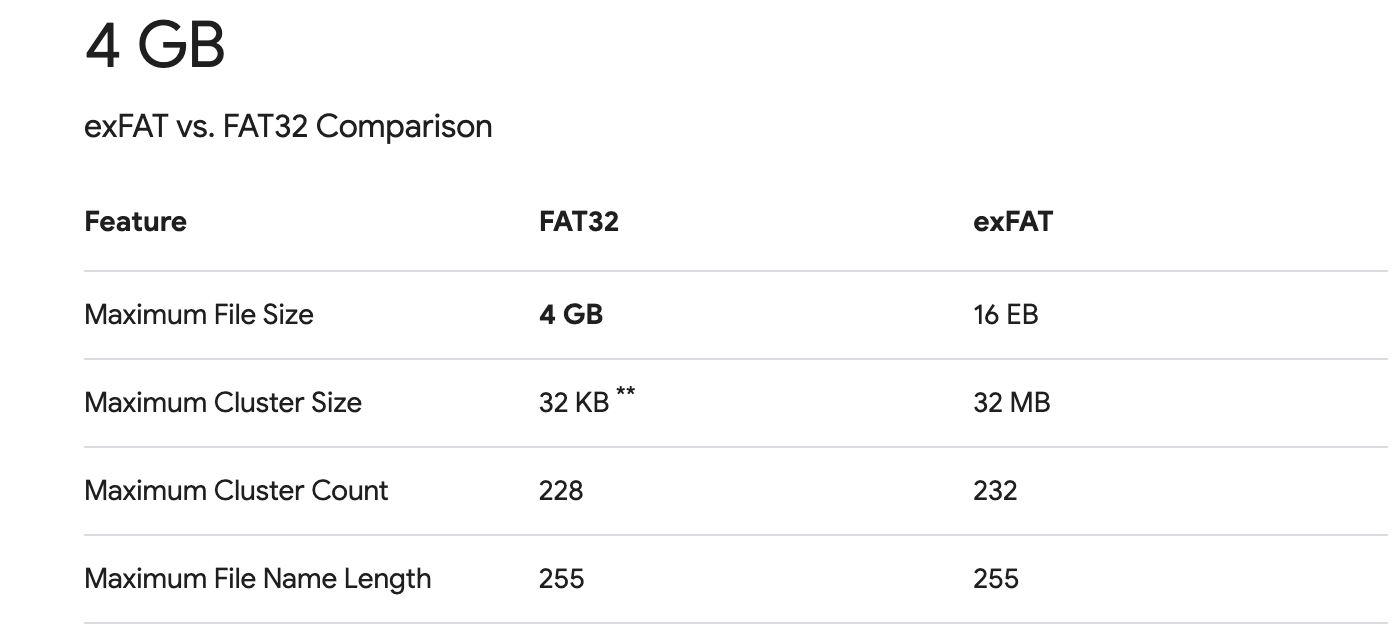Screen dimensions: 1394x642
Task: Click the "32 MB" cell
Action: [1011, 403]
